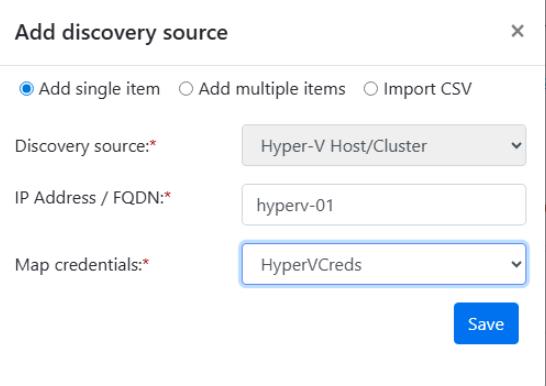The height and width of the screenshot is (386, 546).
Task: Open the Discovery source dropdown
Action: point(384,145)
